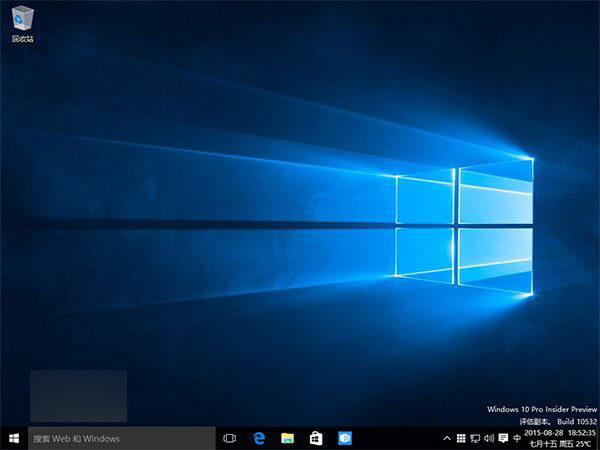Switch input method via 中 indicator
Image resolution: width=600 pixels, height=450 pixels.
(516, 438)
